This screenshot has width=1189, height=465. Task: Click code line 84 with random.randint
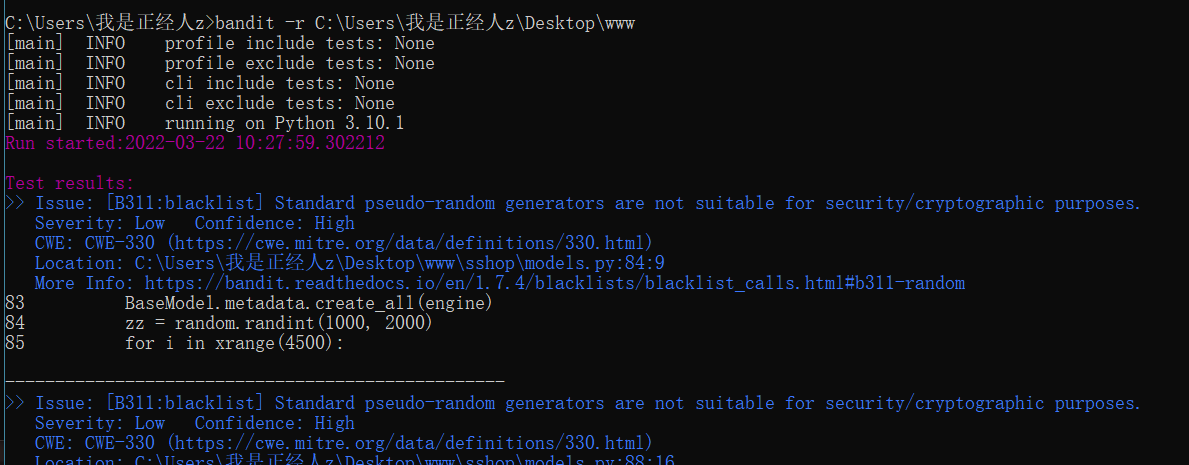pyautogui.click(x=300, y=323)
